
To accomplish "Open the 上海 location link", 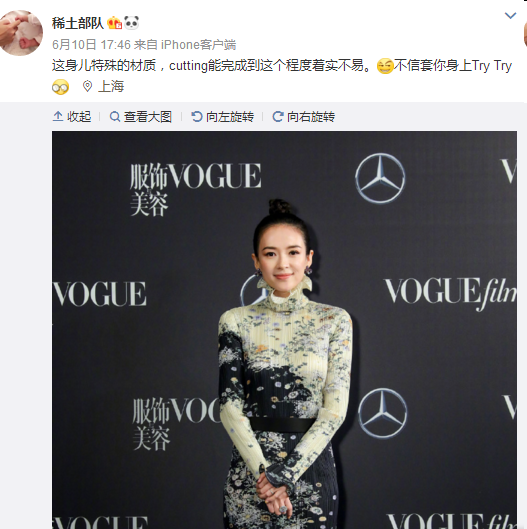I will pyautogui.click(x=111, y=87).
